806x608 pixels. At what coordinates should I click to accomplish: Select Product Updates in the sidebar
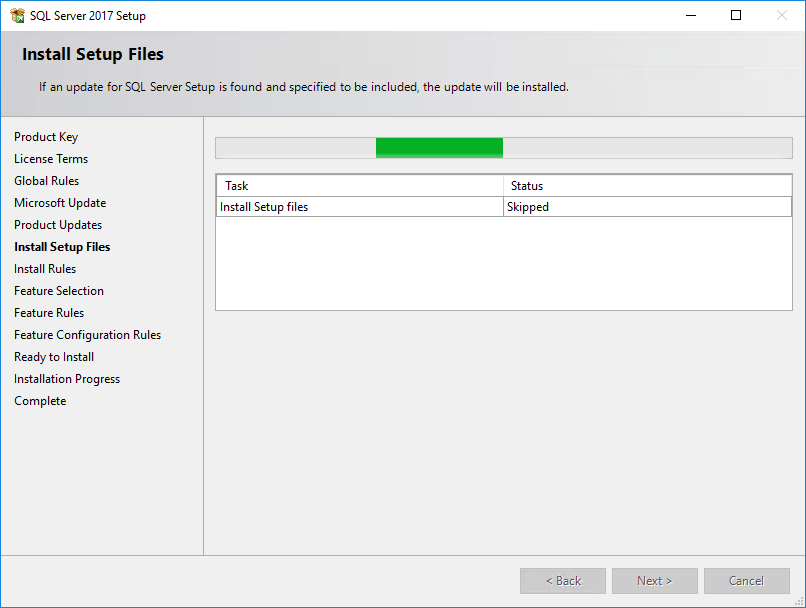pyautogui.click(x=58, y=225)
